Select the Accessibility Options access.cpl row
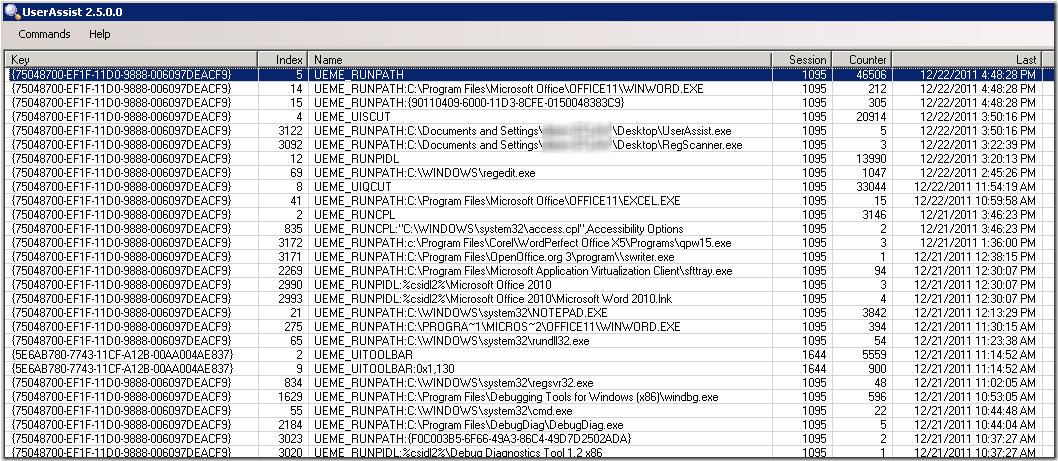The image size is (1058, 461). click(x=498, y=229)
